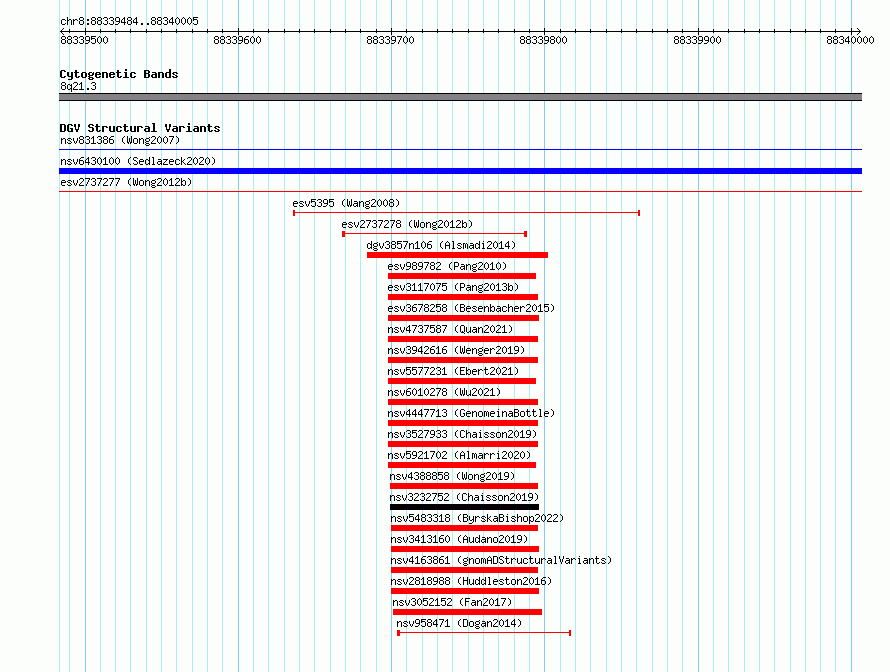Open variant esv3678258 (Besenbacher2015) label
This screenshot has height=672, width=890.
(x=471, y=308)
